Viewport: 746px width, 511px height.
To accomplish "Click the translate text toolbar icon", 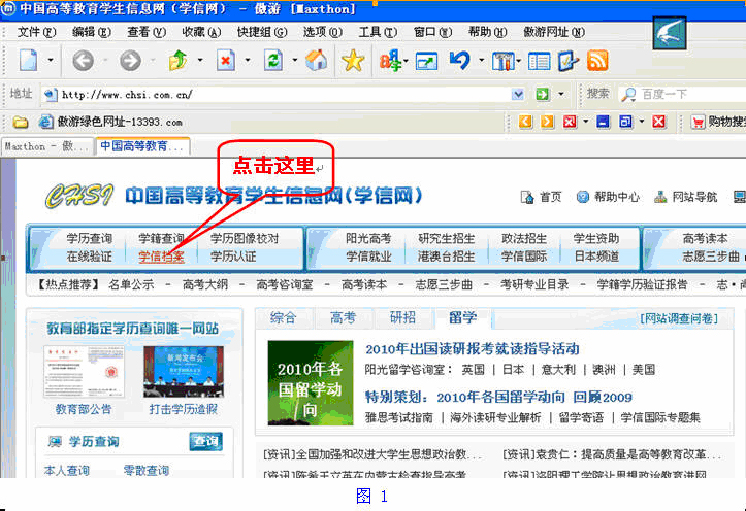I will [x=390, y=61].
